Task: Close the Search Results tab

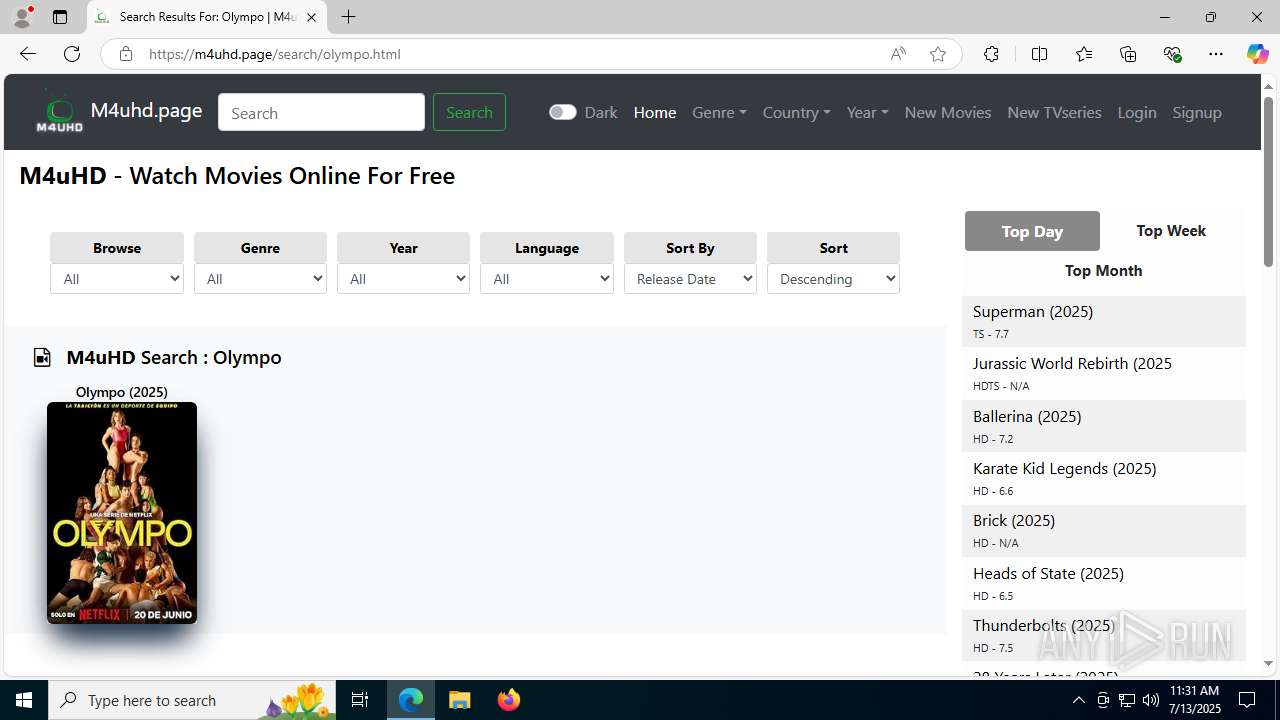Action: 311,17
